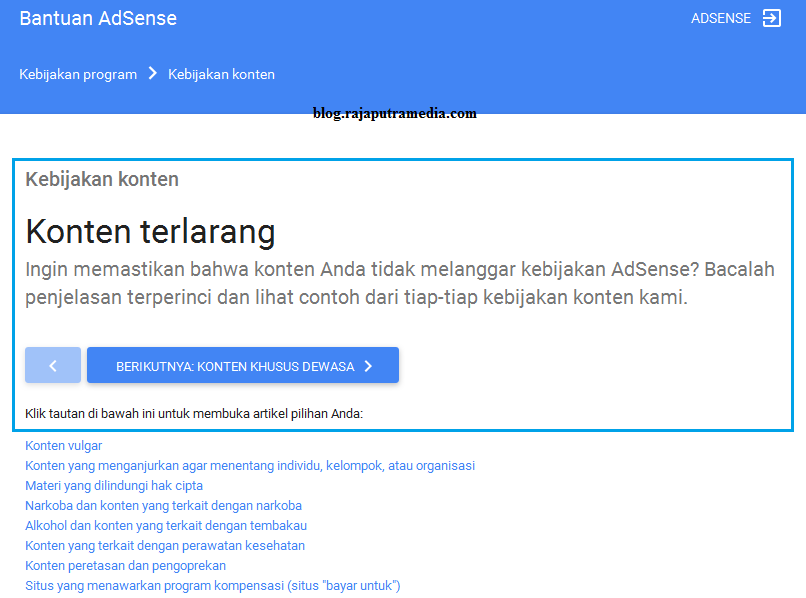Go to Berikutnya: Konten Khusus Dewasa
The width and height of the screenshot is (806, 598).
coord(243,365)
